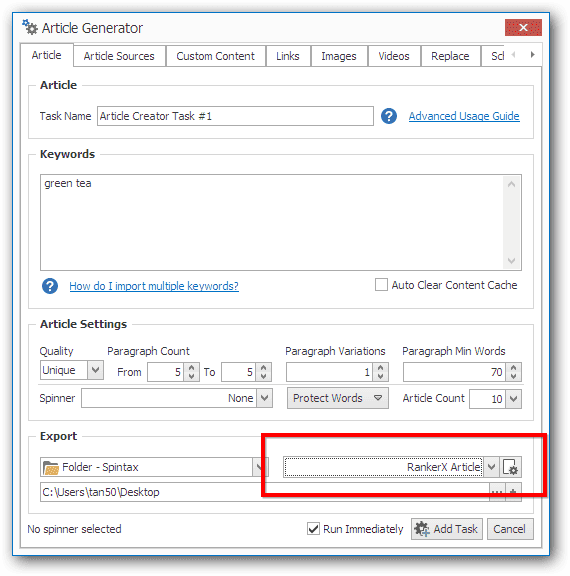Click the help icon next to import keywords link
Viewport: 570px width, 576px height.
(x=50, y=286)
